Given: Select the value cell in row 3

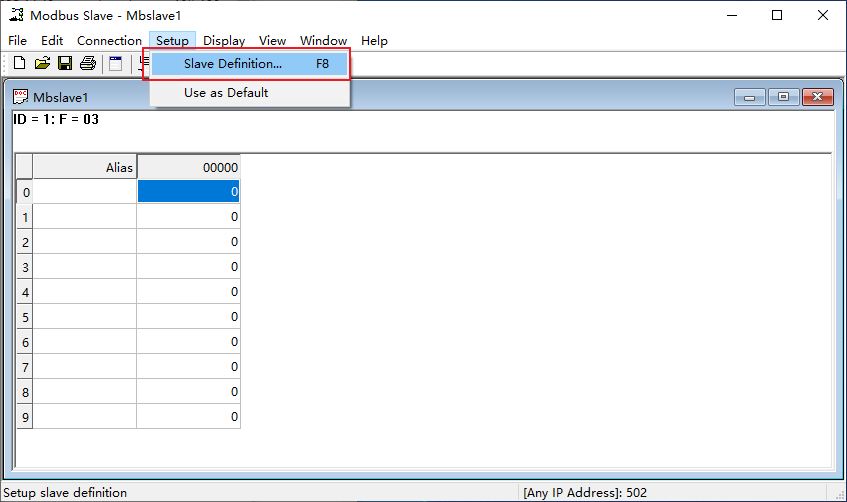Looking at the screenshot, I should click(x=189, y=266).
